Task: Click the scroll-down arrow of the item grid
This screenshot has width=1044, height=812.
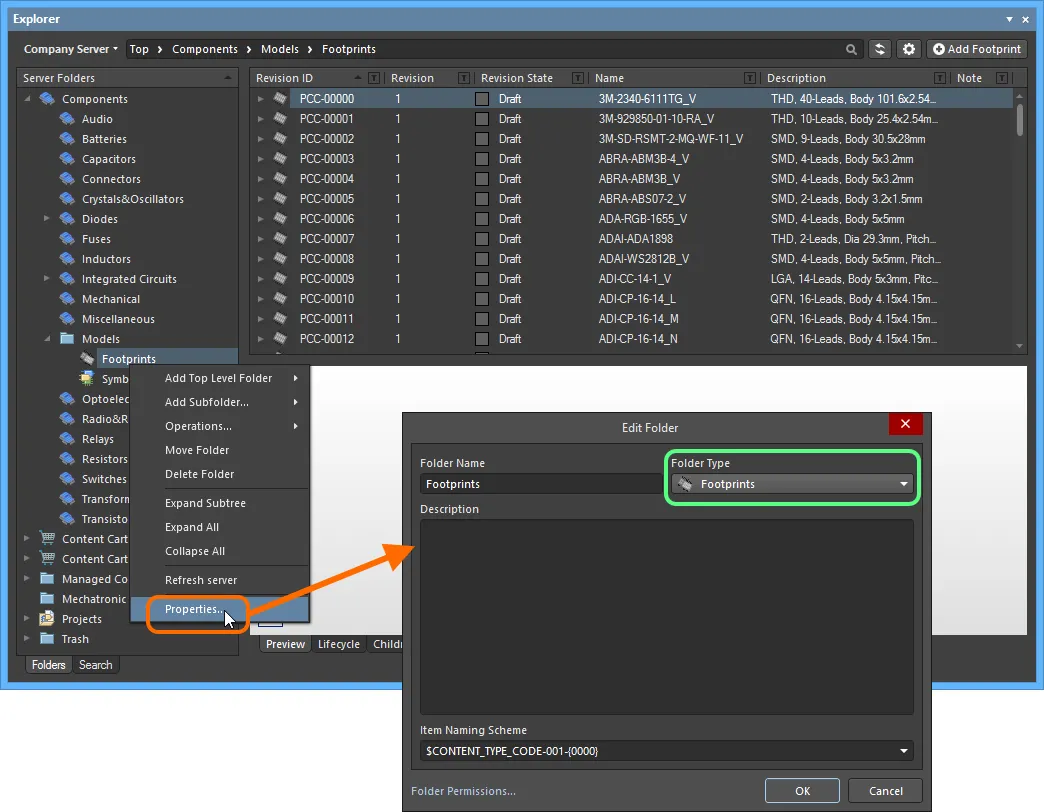Action: 1019,345
